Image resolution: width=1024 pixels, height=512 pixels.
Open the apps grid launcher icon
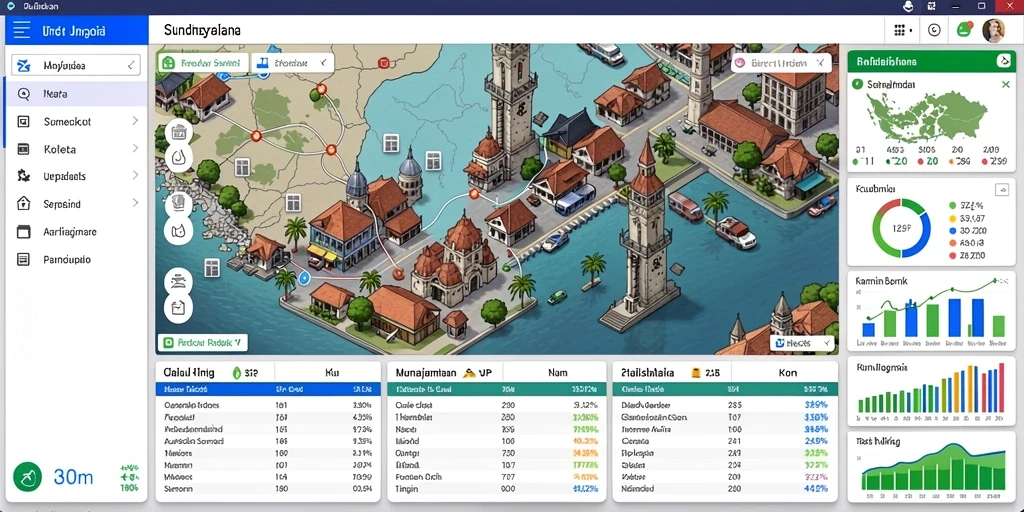point(899,30)
